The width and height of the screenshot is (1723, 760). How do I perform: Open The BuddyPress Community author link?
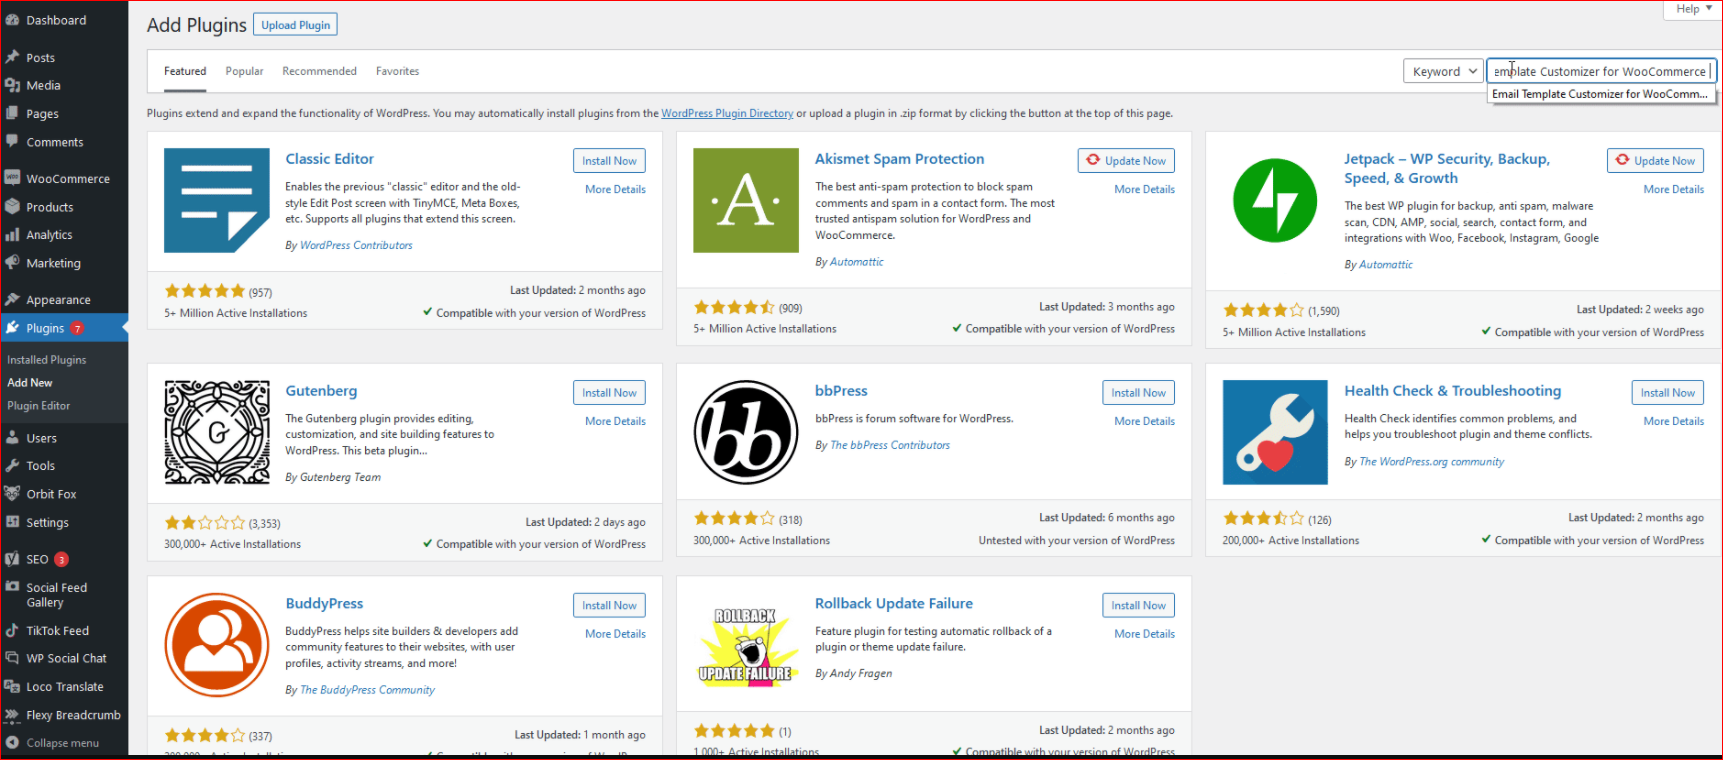[x=367, y=690]
